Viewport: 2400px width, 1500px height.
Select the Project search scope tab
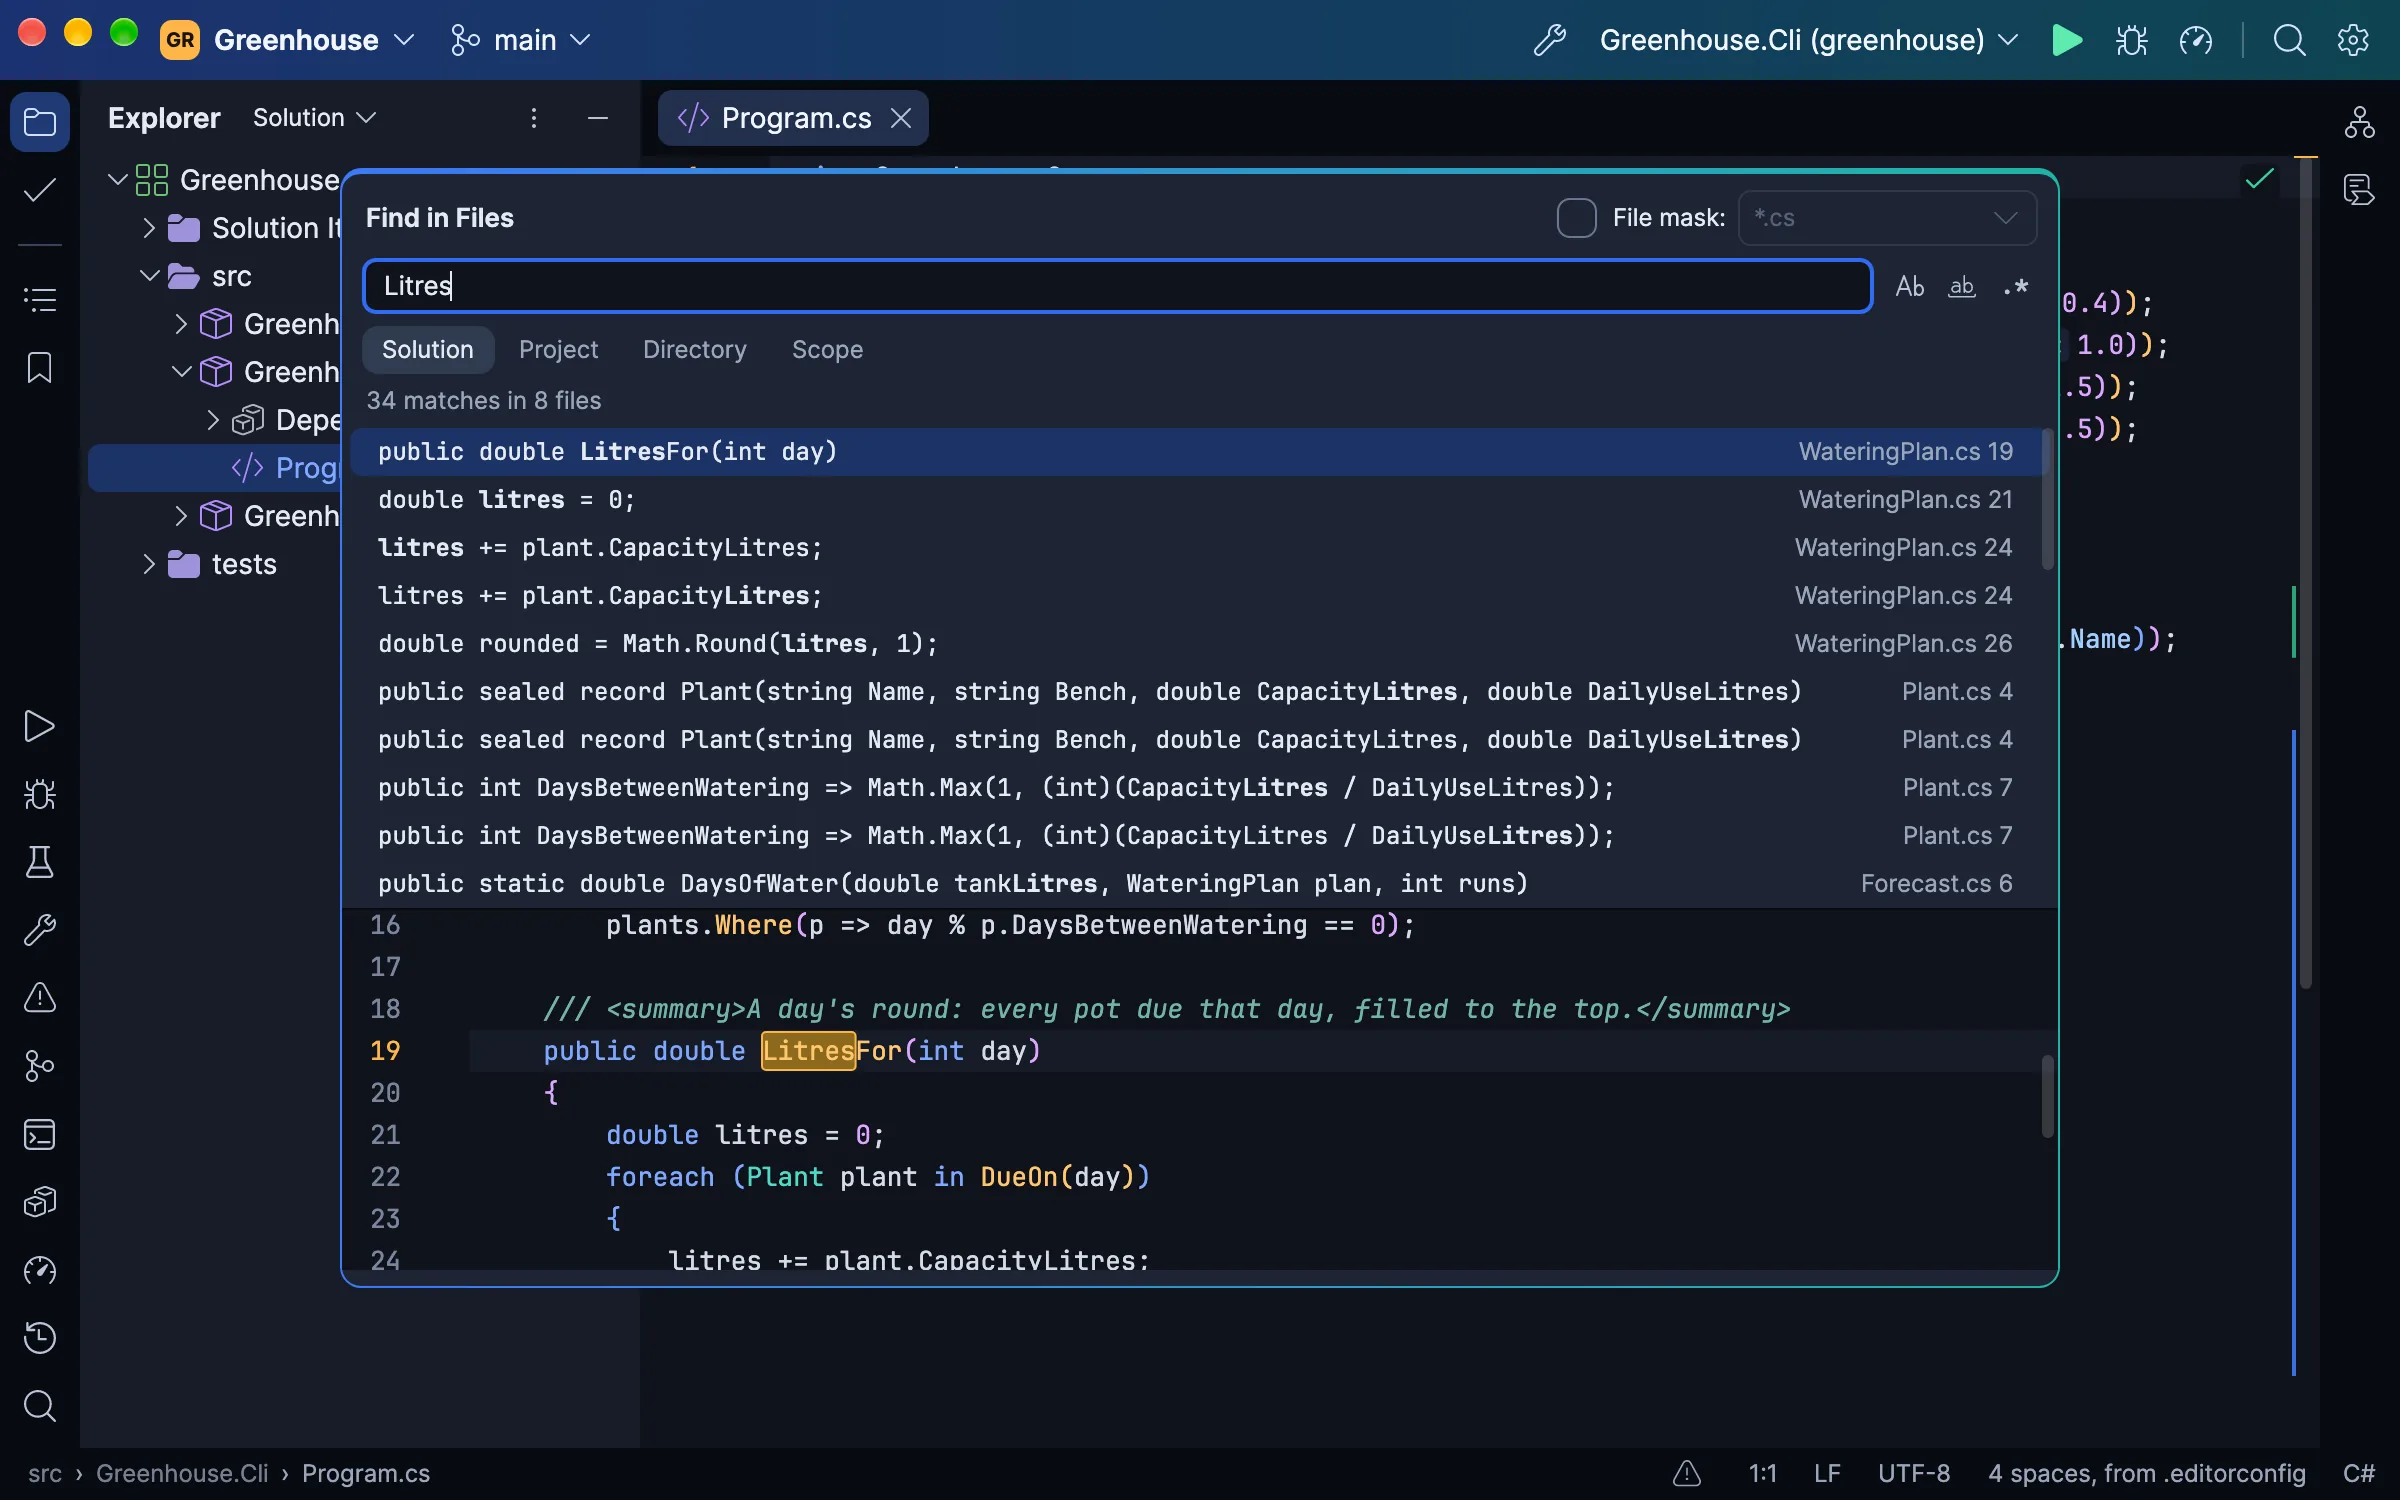coord(558,350)
